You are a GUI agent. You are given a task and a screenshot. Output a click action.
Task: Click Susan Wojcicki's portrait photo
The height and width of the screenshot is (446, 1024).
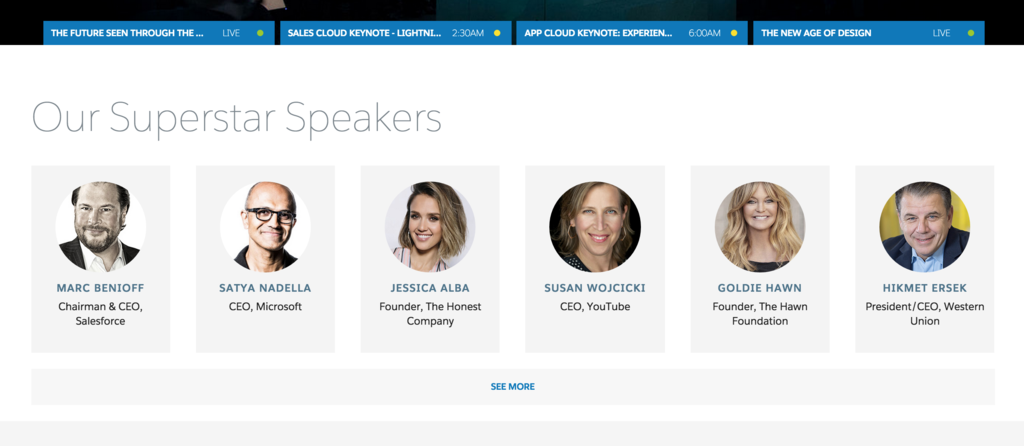tap(595, 227)
